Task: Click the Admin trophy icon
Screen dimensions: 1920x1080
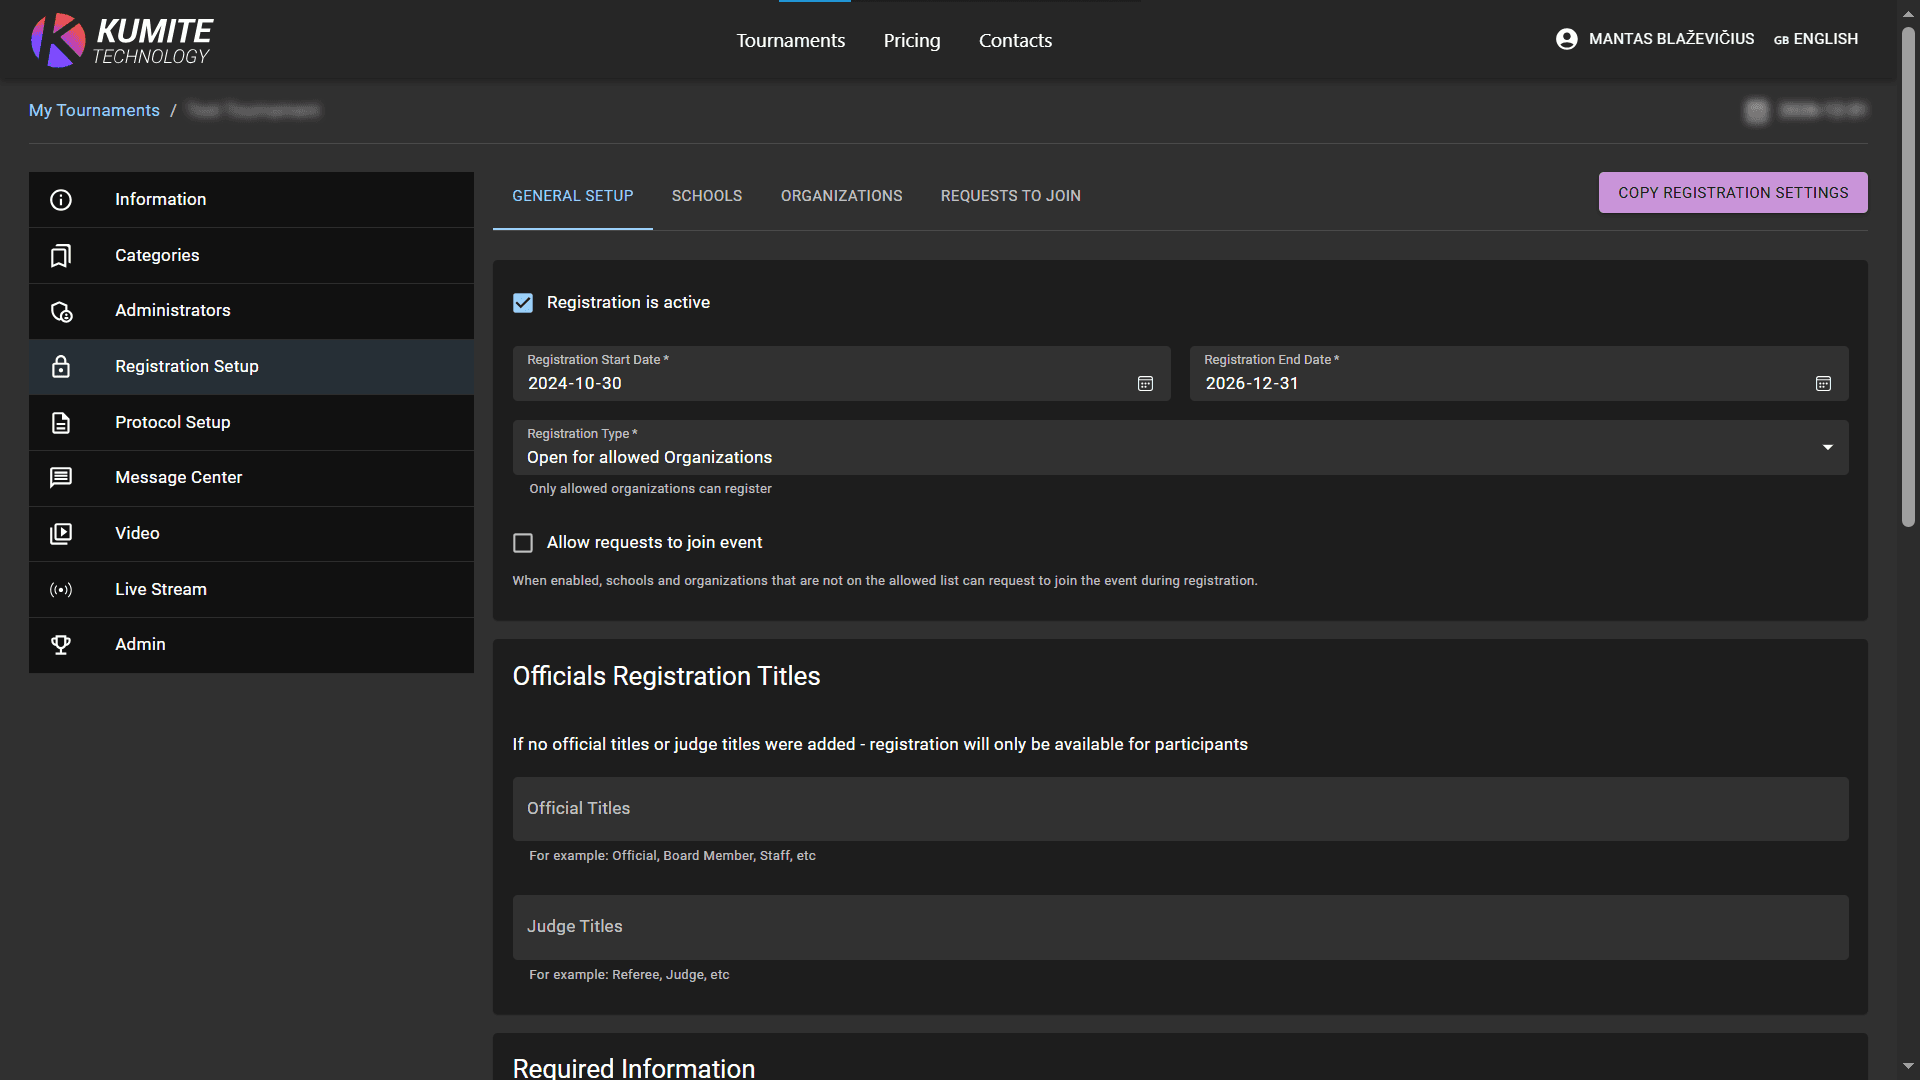Action: [x=61, y=644]
